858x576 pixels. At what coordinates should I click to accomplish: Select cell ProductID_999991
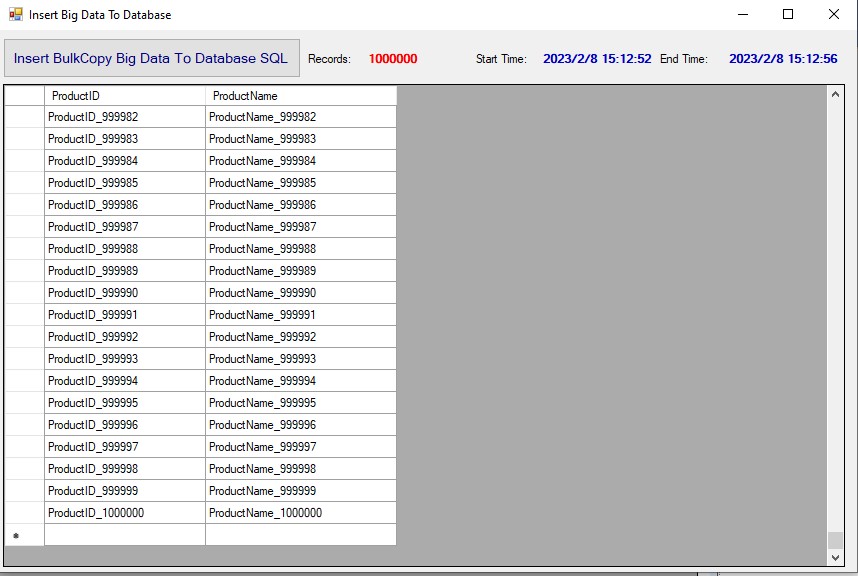click(x=125, y=315)
